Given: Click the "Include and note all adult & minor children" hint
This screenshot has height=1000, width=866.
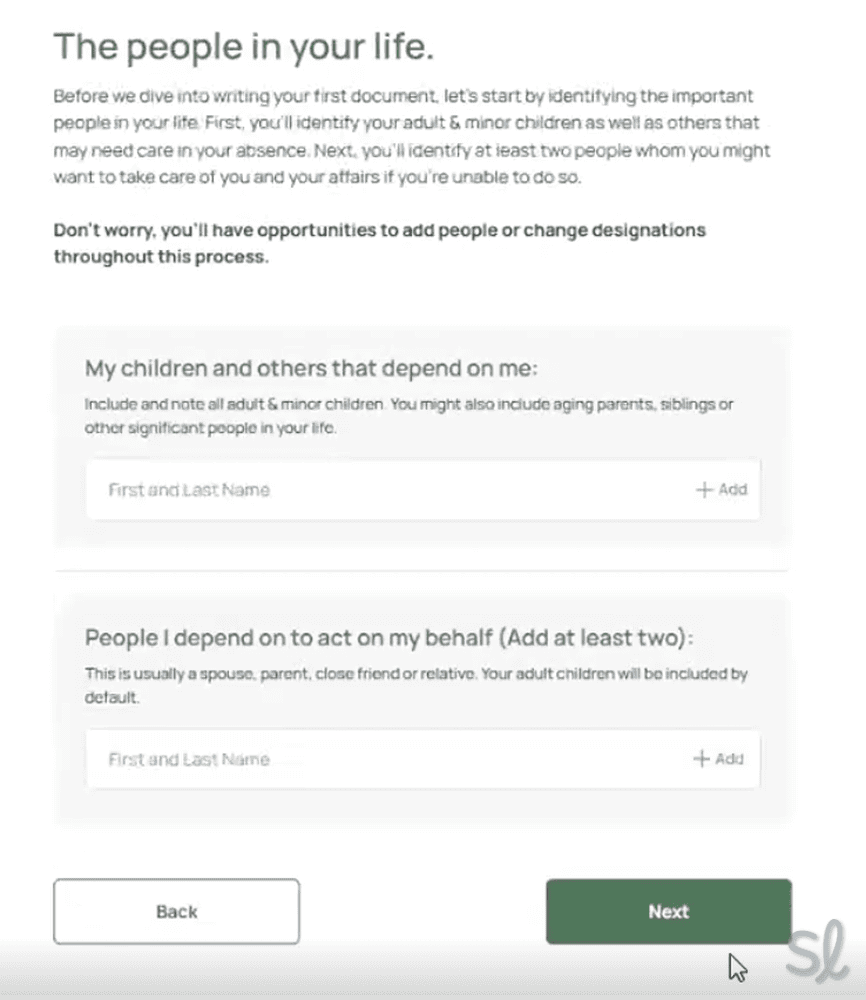Looking at the screenshot, I should tap(410, 413).
